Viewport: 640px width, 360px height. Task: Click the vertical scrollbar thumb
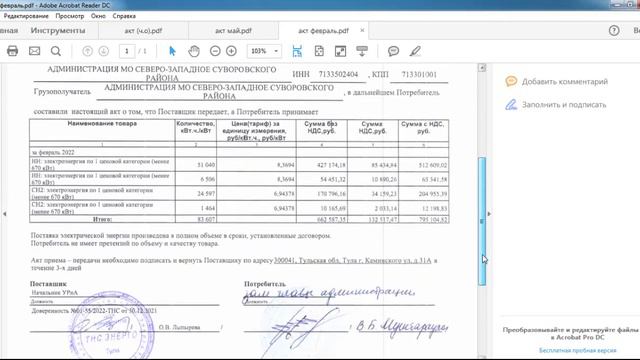coord(482,221)
